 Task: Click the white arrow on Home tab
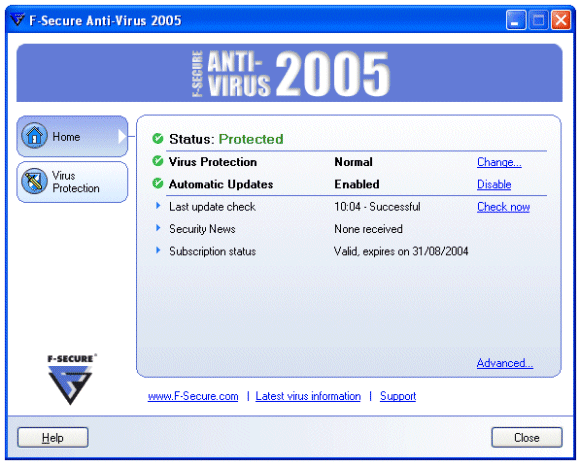pos(122,136)
